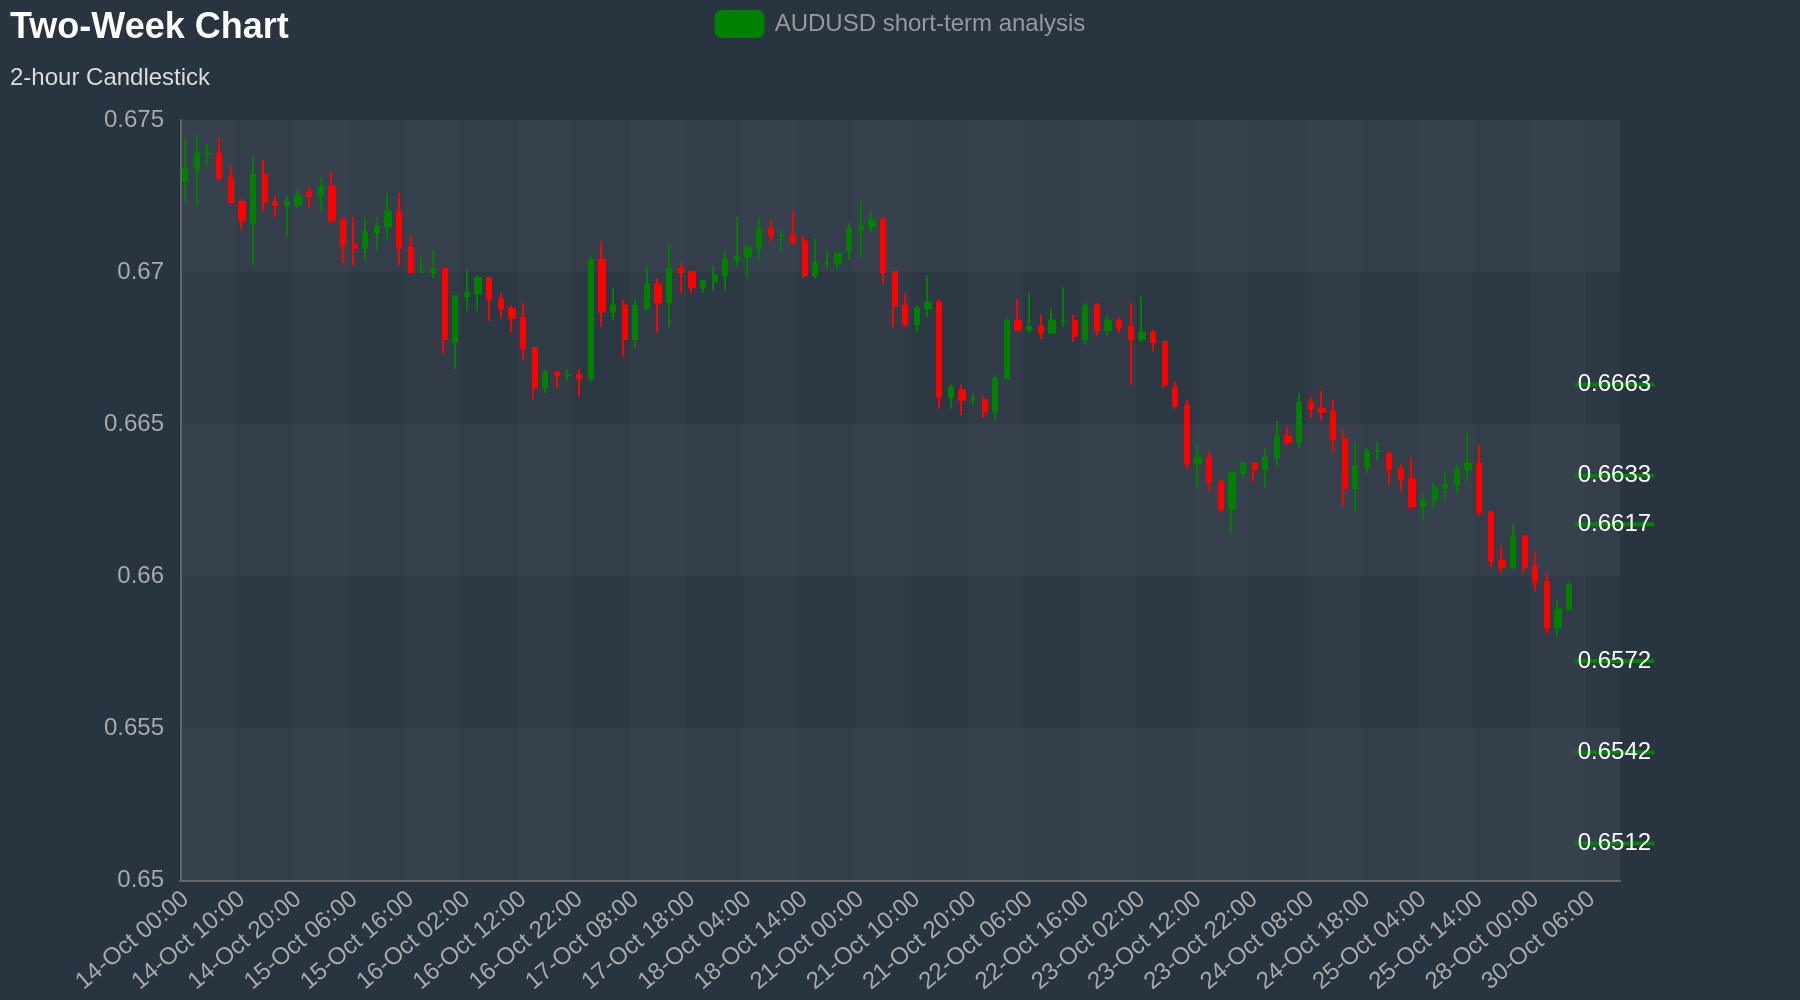The height and width of the screenshot is (1000, 1800).
Task: Click the 28-Oct 00:00 x-axis label
Action: (x=1483, y=940)
